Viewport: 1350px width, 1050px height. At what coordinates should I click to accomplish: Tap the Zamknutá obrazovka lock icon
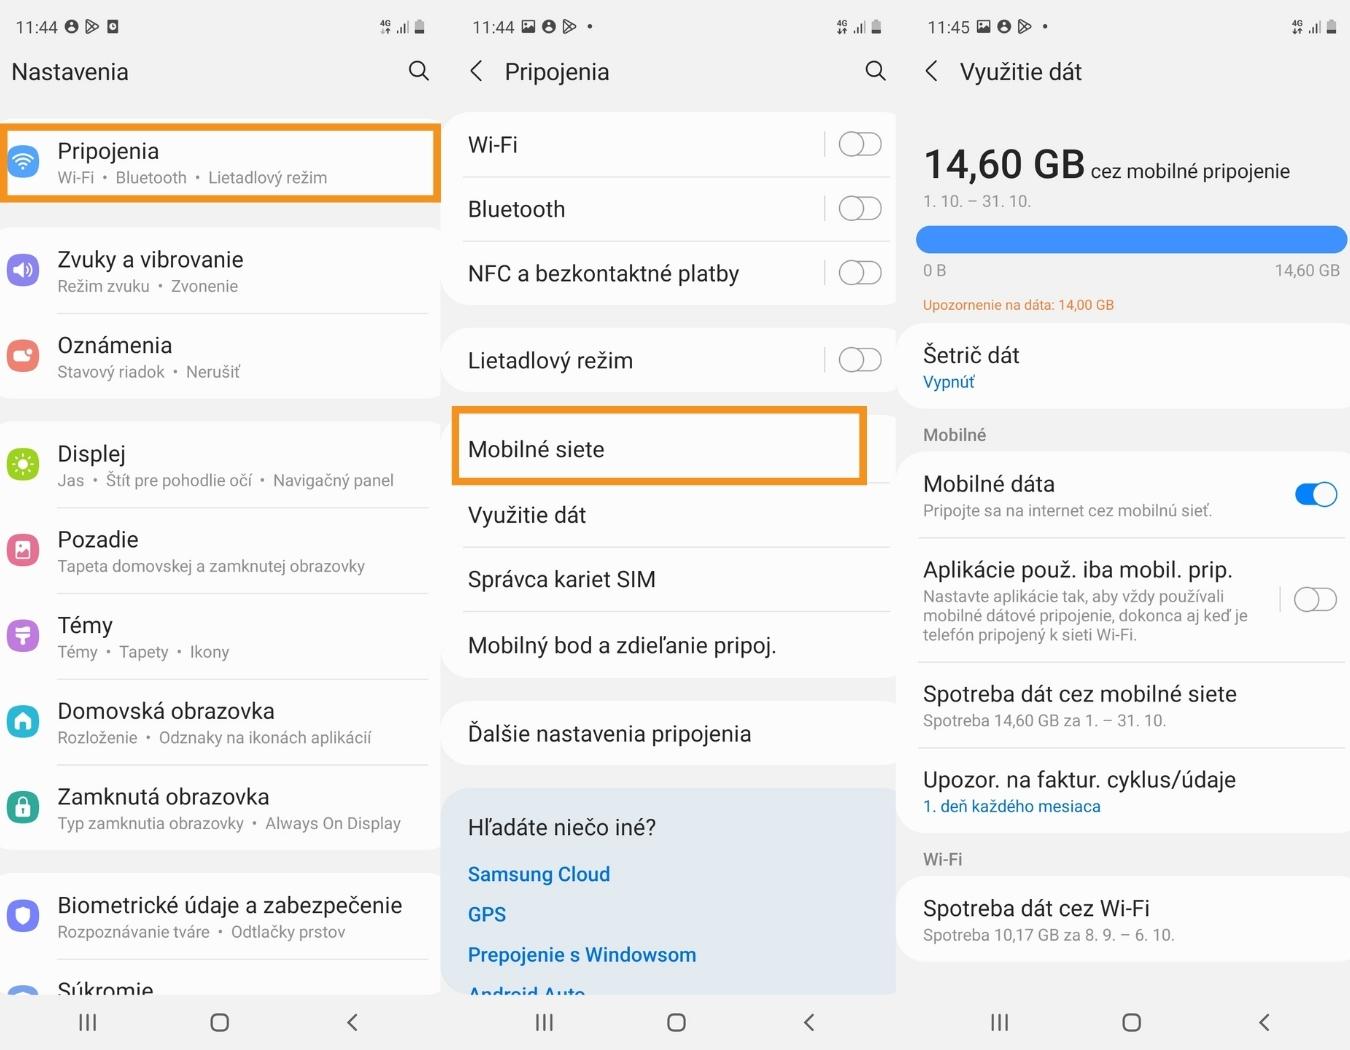pyautogui.click(x=23, y=807)
